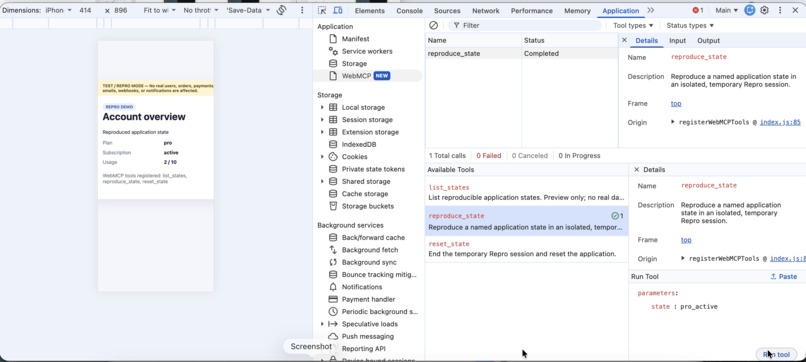This screenshot has width=806, height=362.
Task: Open the index.js:85 origin link
Action: pos(780,122)
